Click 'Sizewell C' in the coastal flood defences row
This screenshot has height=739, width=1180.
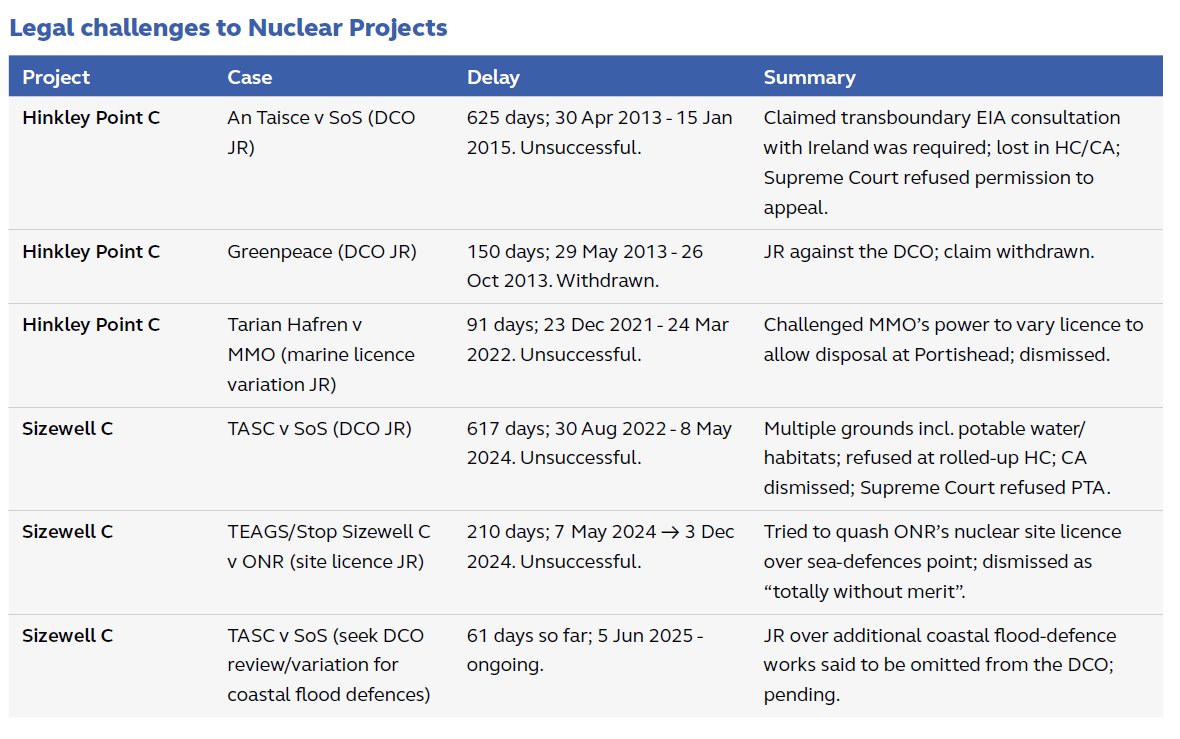coord(67,636)
